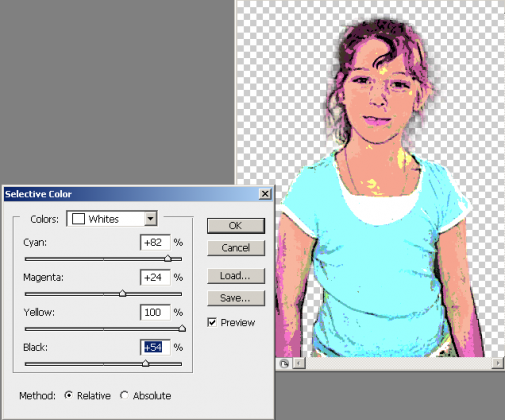Click the Cyan slider handle
The image size is (505, 420).
tap(168, 258)
